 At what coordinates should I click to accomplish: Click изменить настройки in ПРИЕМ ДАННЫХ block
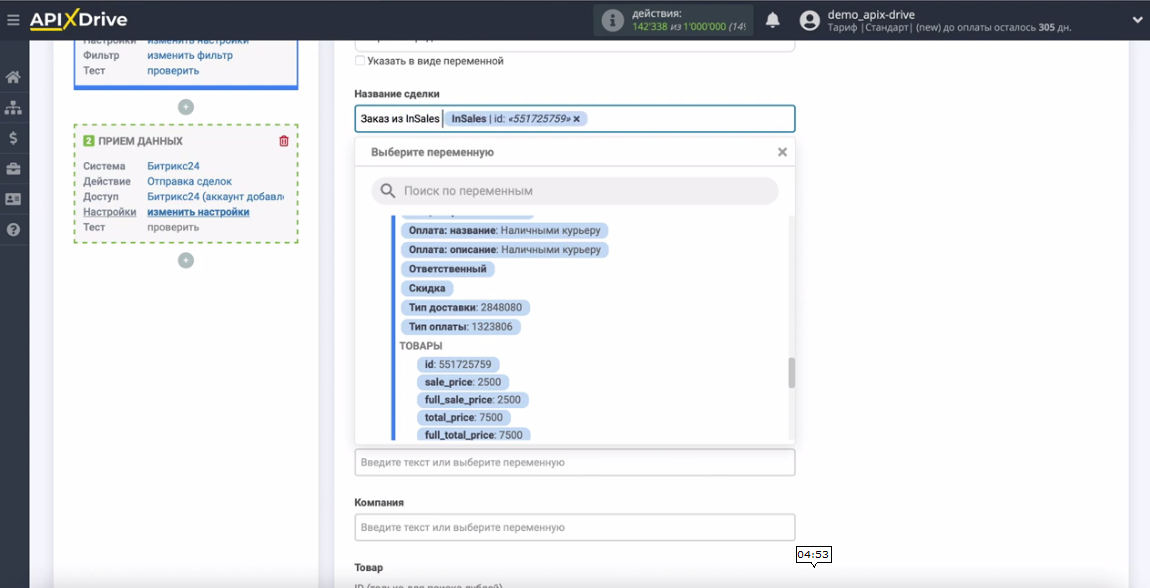198,212
